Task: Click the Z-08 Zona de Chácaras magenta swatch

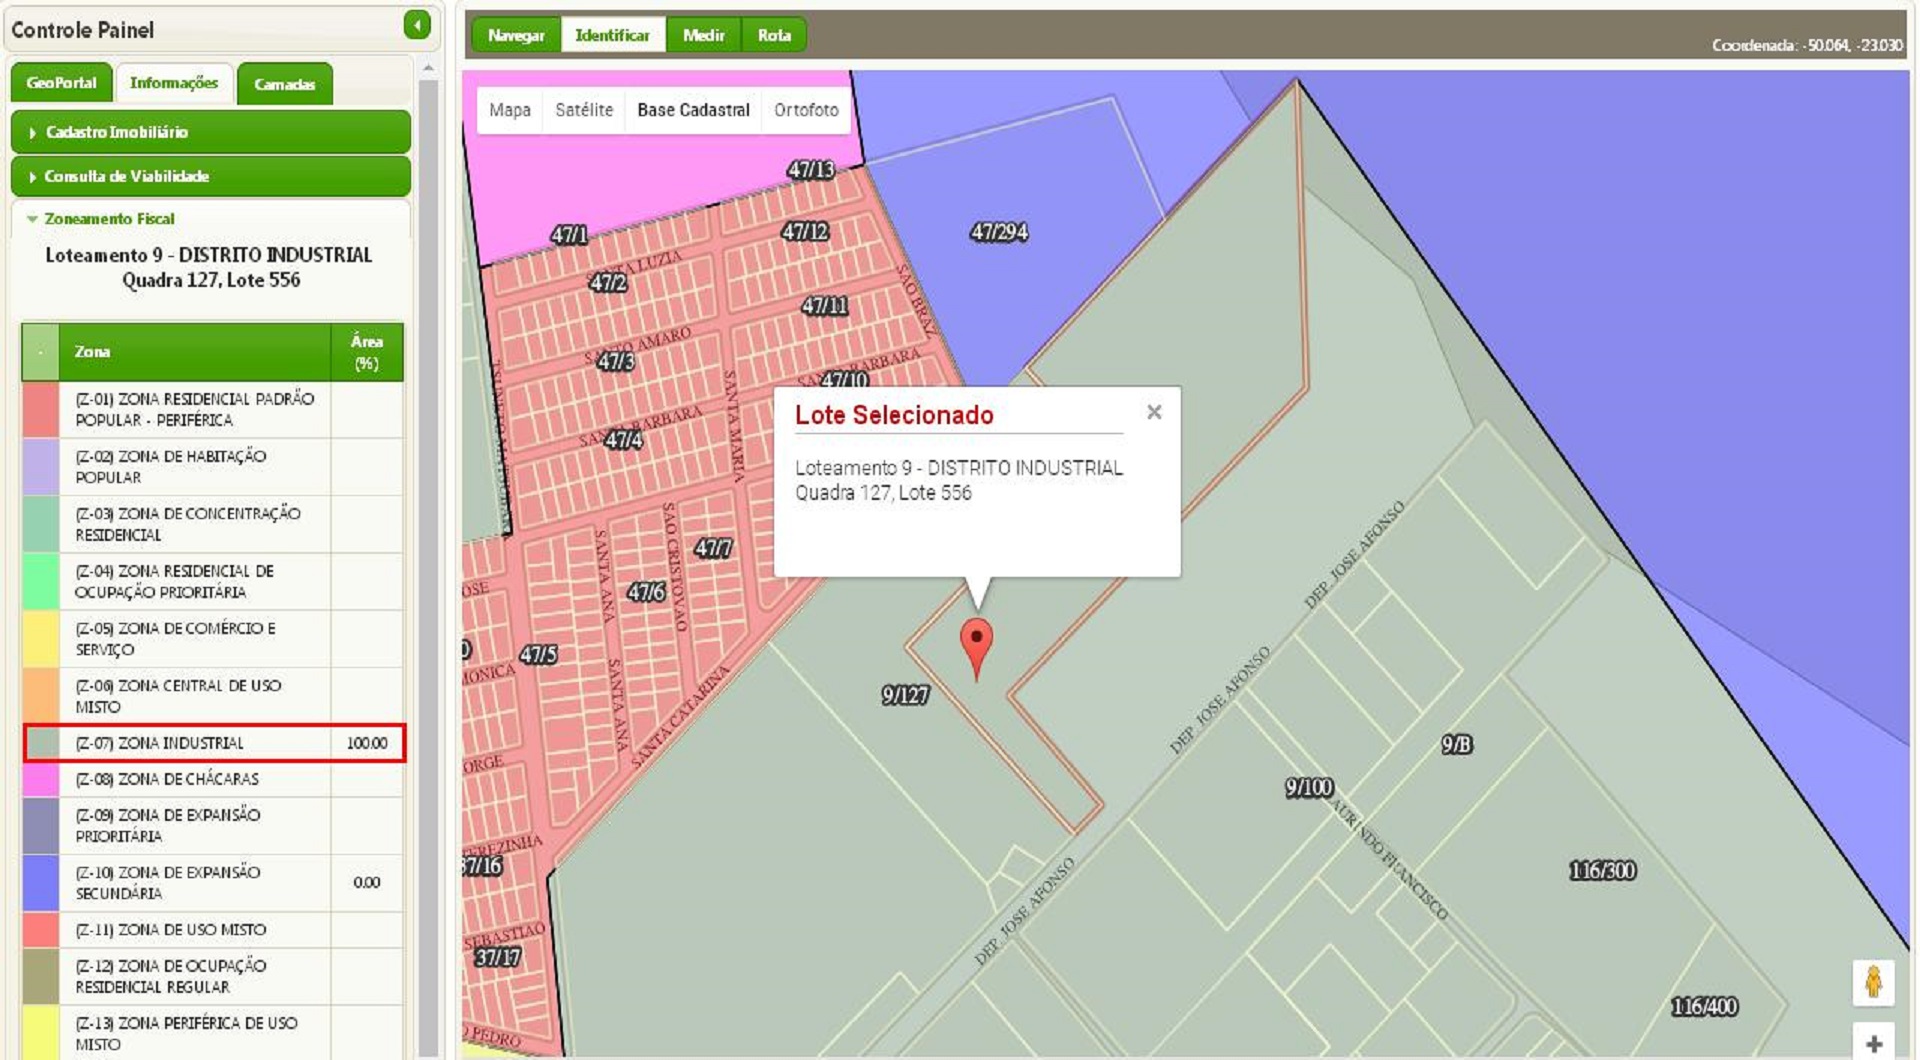Action: [41, 779]
